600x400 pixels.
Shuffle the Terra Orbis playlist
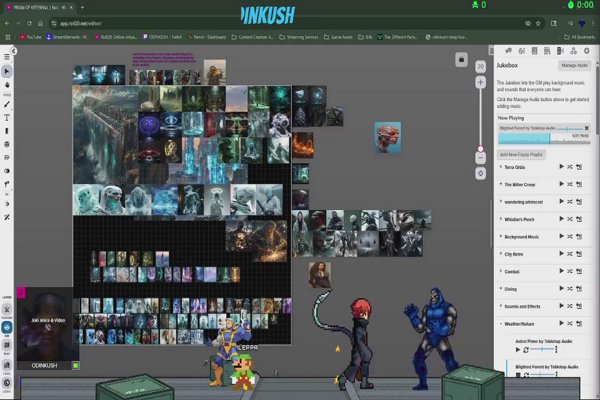pos(570,167)
